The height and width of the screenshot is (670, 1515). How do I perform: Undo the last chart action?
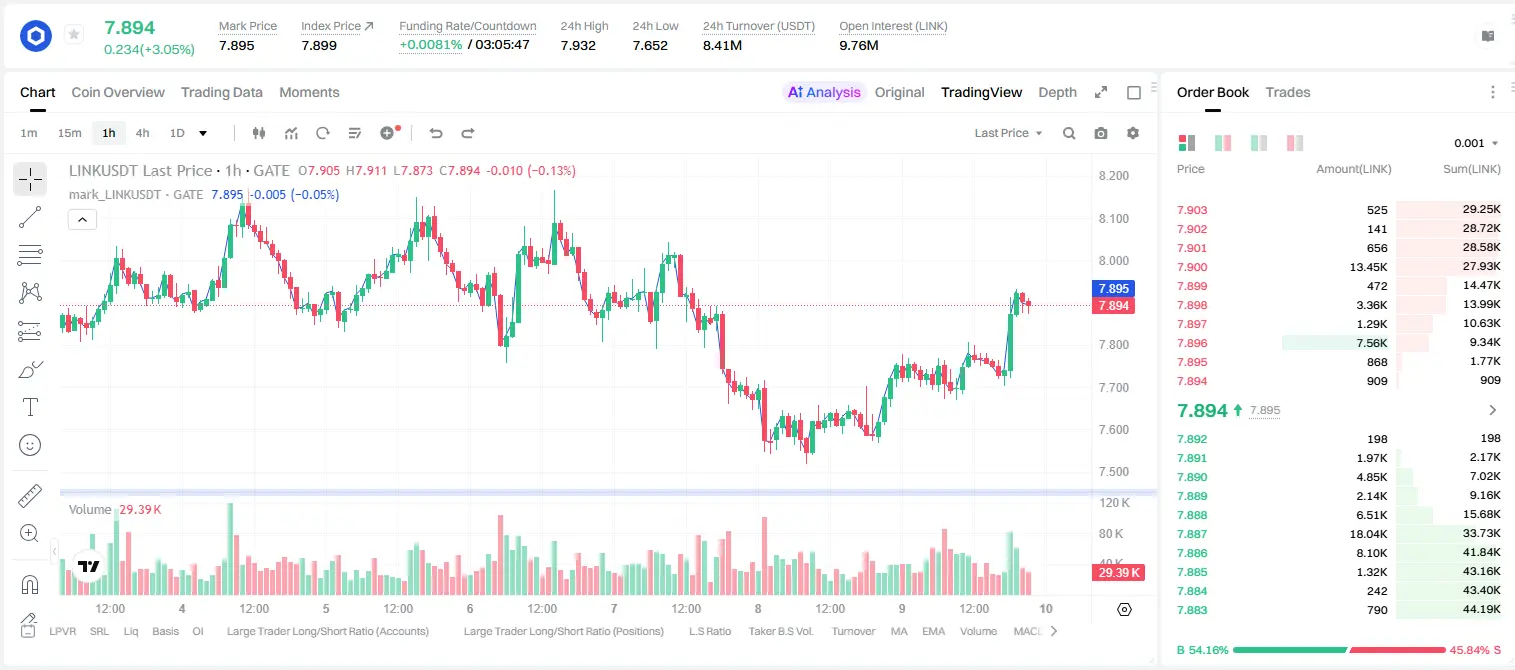[x=436, y=133]
